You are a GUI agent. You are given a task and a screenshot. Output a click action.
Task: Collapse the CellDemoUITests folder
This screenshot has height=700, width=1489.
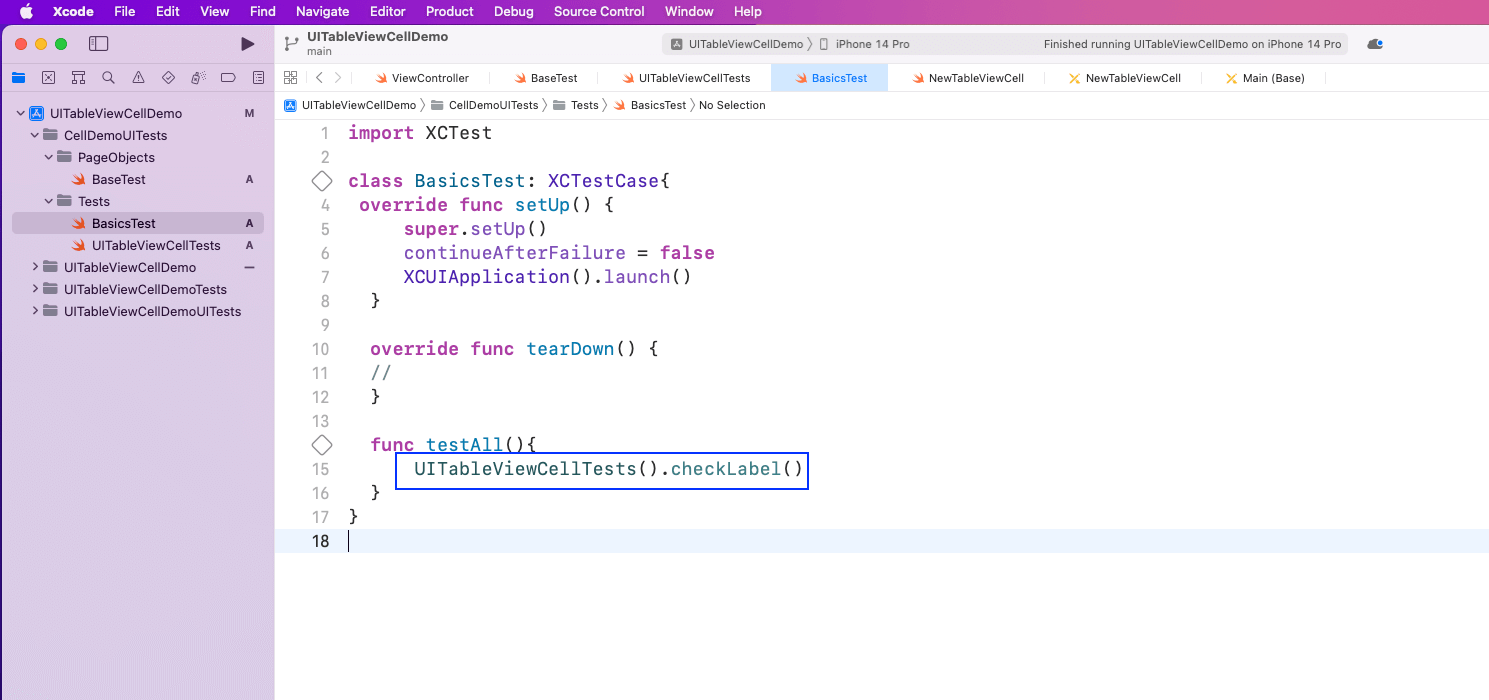pyautogui.click(x=35, y=135)
